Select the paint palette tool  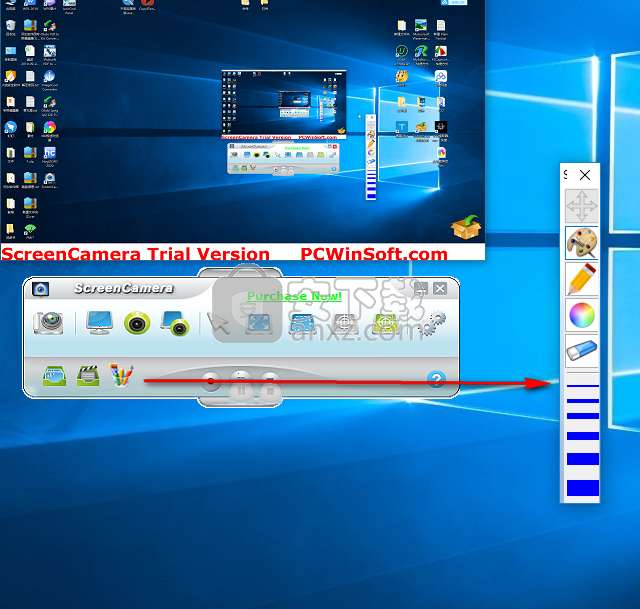tap(582, 243)
